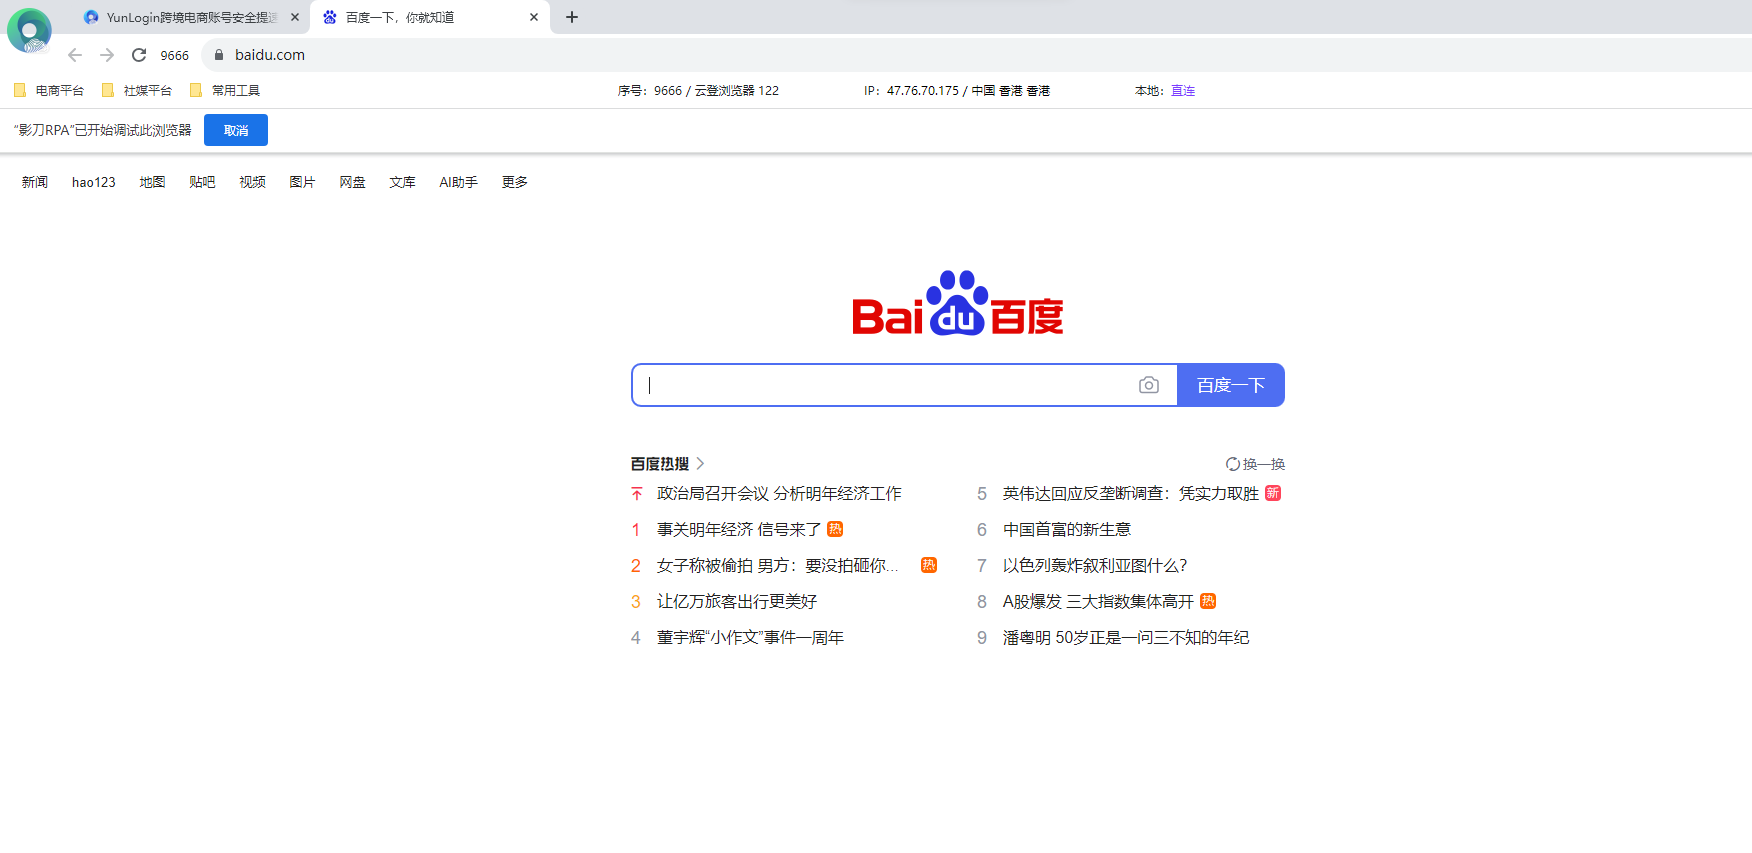The height and width of the screenshot is (853, 1752).
Task: Switch to the YunLogin tab
Action: (190, 17)
